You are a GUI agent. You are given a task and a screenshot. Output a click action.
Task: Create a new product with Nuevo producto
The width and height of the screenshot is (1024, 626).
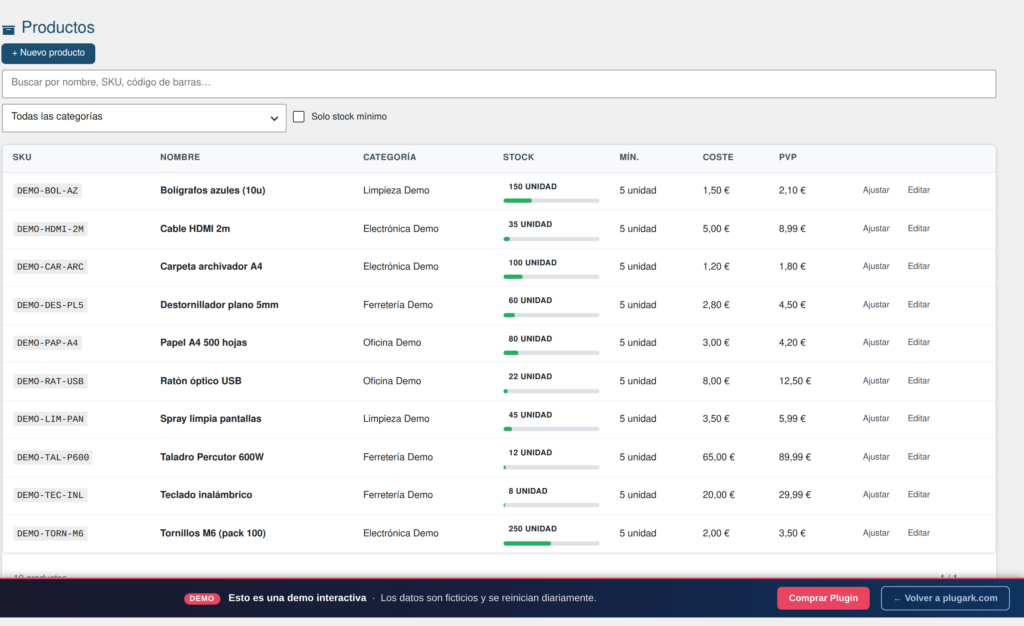(48, 53)
